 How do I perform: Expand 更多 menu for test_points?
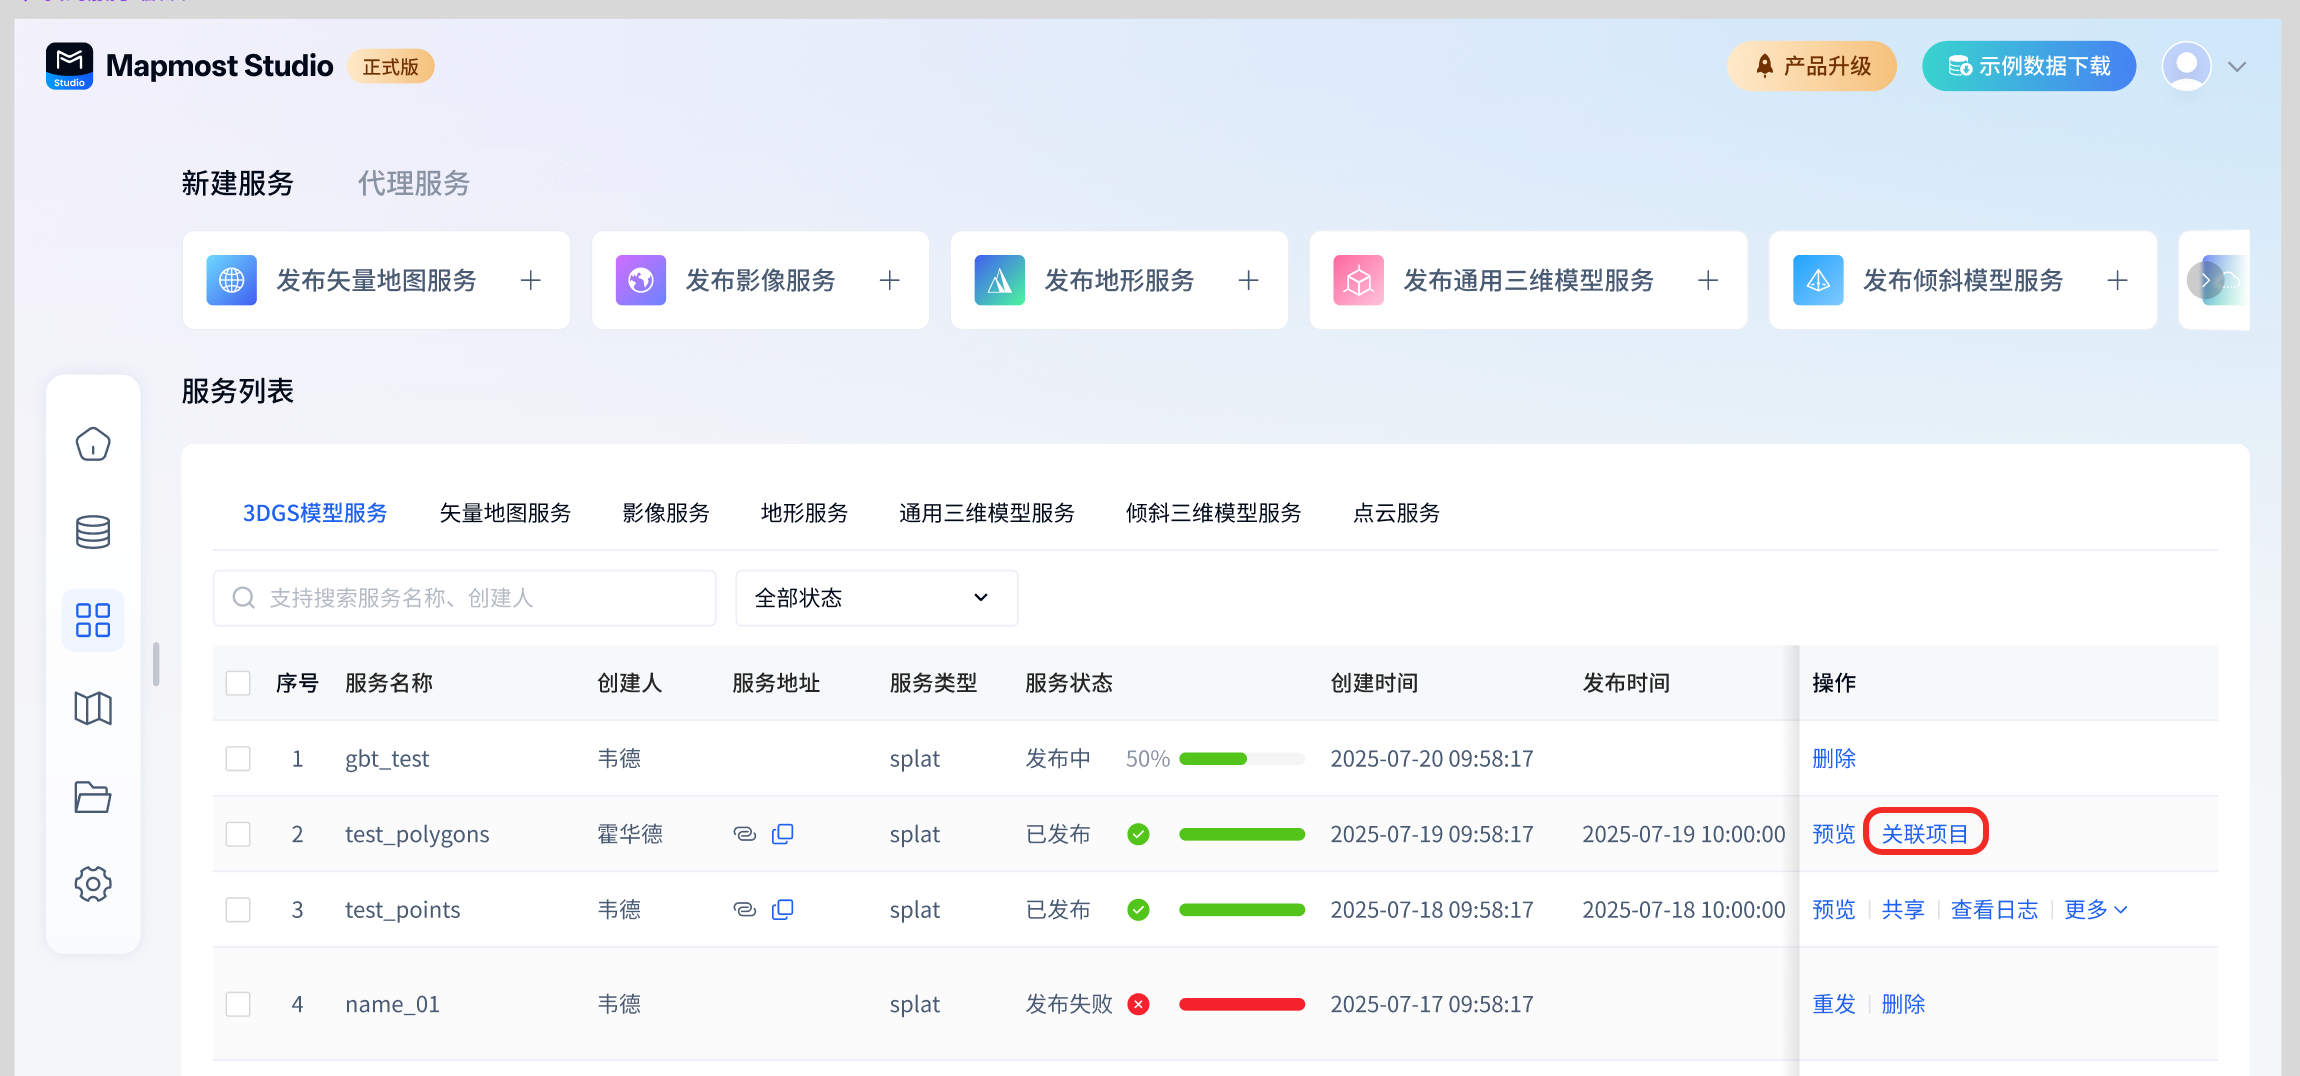click(x=2095, y=910)
